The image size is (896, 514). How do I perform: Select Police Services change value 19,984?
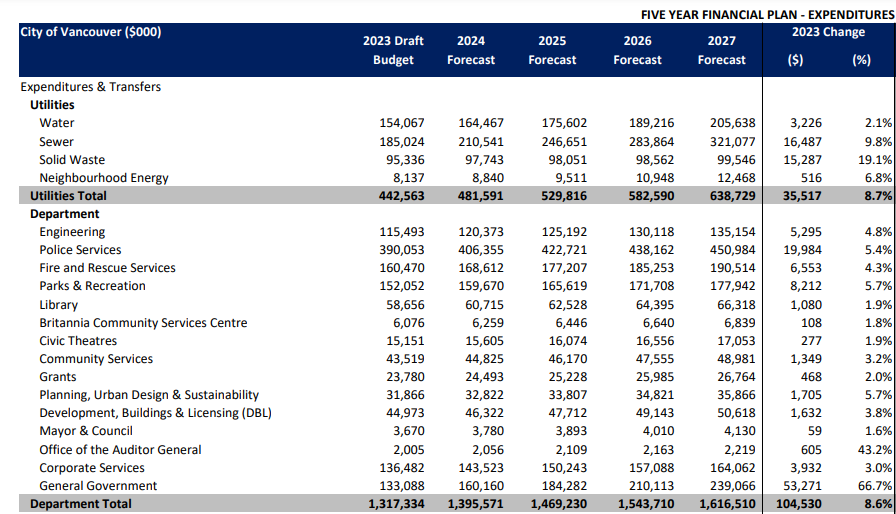[802, 250]
